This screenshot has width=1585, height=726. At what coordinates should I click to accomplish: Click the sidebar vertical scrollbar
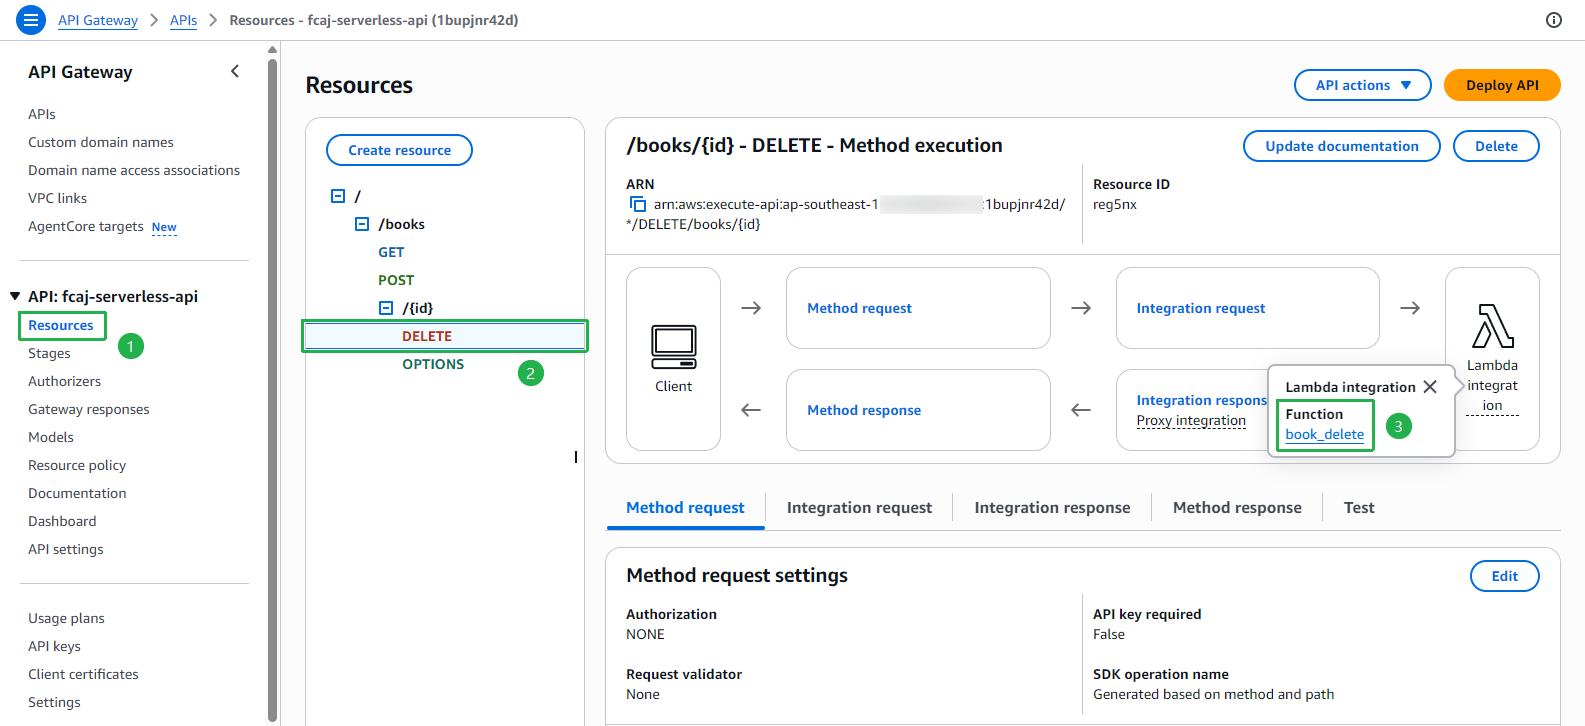pyautogui.click(x=272, y=390)
